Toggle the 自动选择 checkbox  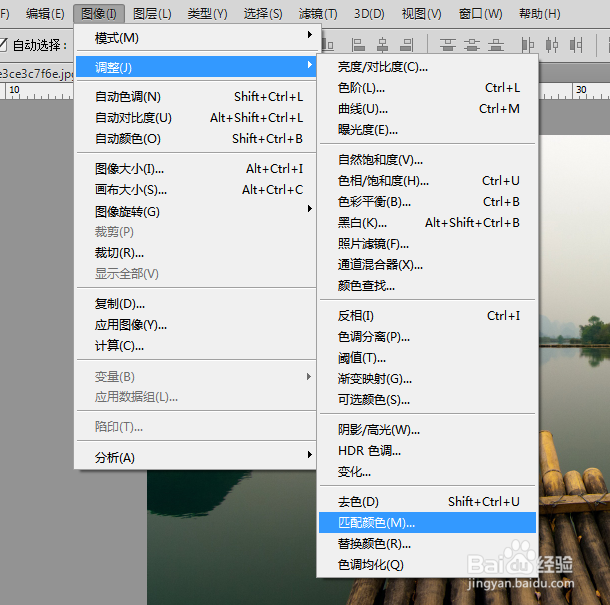[x=3, y=45]
